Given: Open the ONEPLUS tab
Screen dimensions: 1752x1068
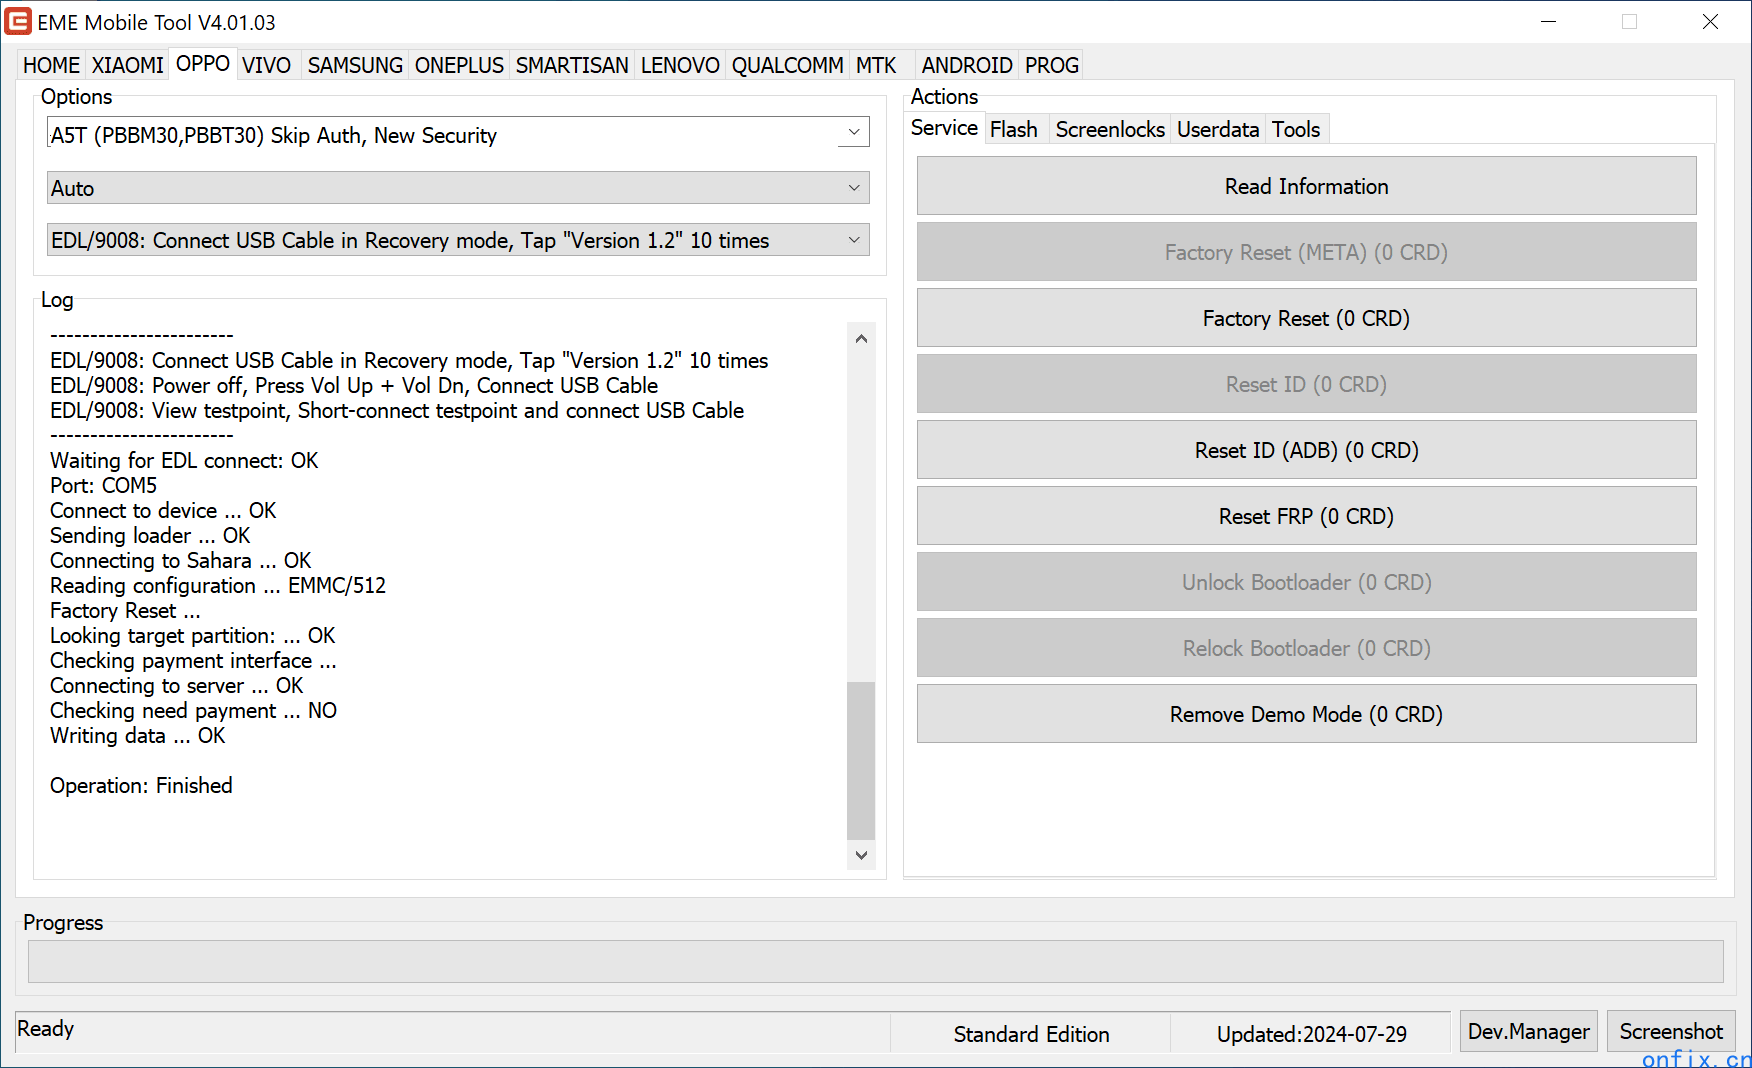Looking at the screenshot, I should 459,65.
